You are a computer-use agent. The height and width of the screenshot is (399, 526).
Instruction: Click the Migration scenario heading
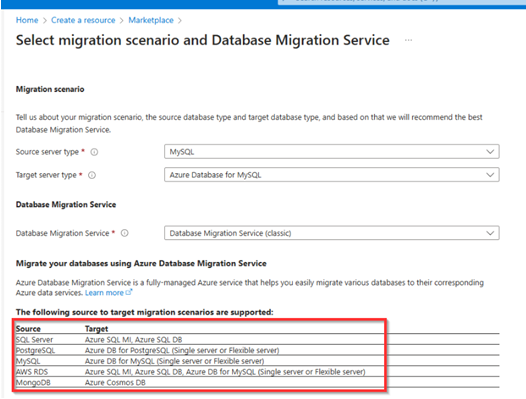tap(50, 89)
